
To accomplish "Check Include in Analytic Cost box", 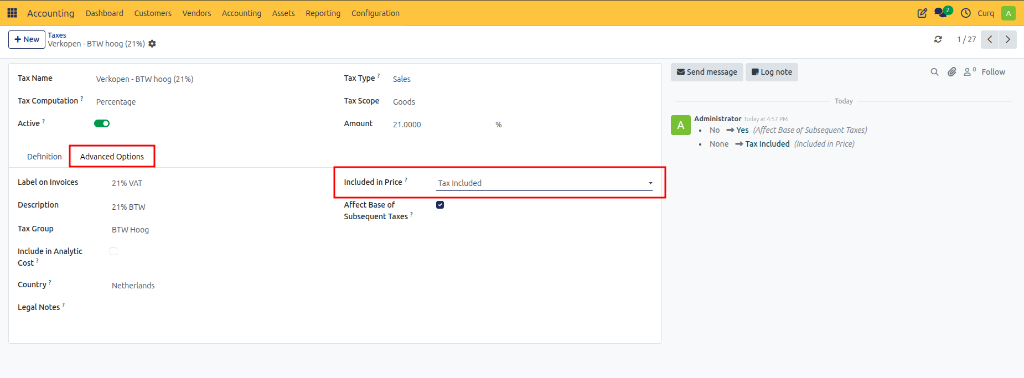I will tap(114, 251).
